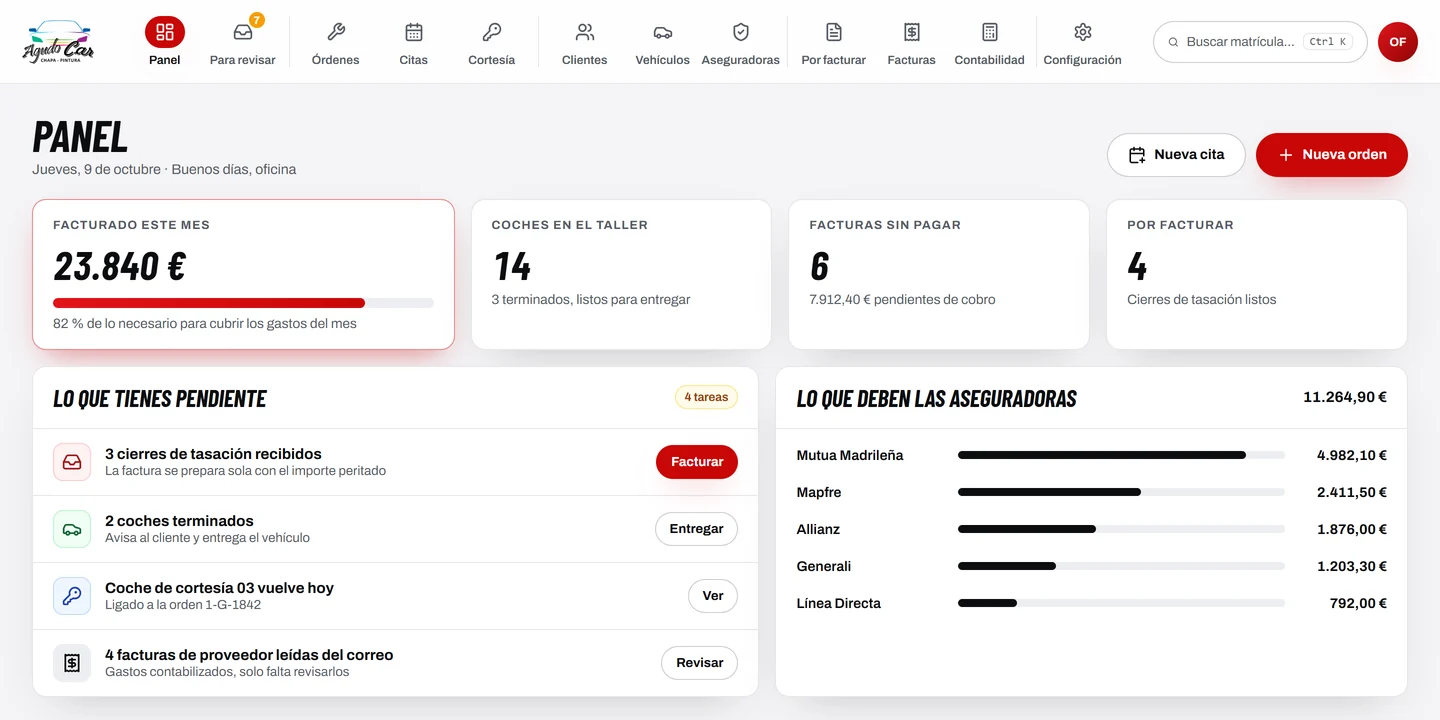Click the magnifier icon in the search box
This screenshot has width=1440, height=720.
(1174, 42)
